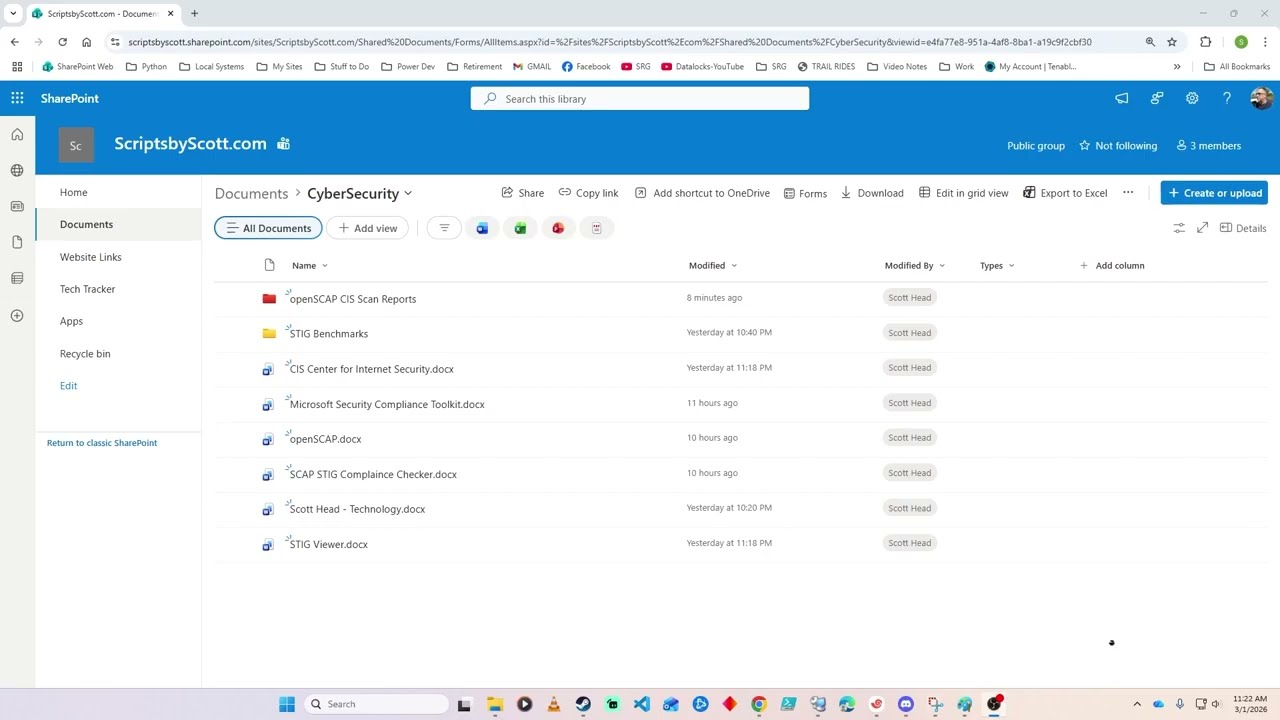The height and width of the screenshot is (720, 1280).
Task: Click the file type column icon
Action: tap(269, 265)
